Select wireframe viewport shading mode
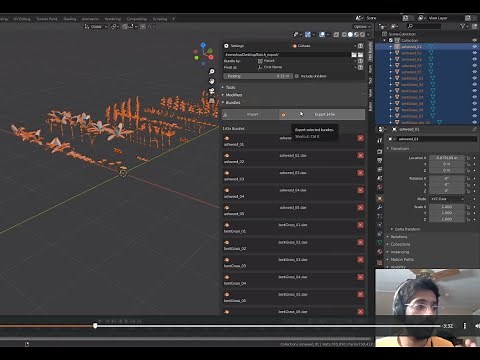Screen dimensions: 480x360 pyautogui.click(x=344, y=34)
